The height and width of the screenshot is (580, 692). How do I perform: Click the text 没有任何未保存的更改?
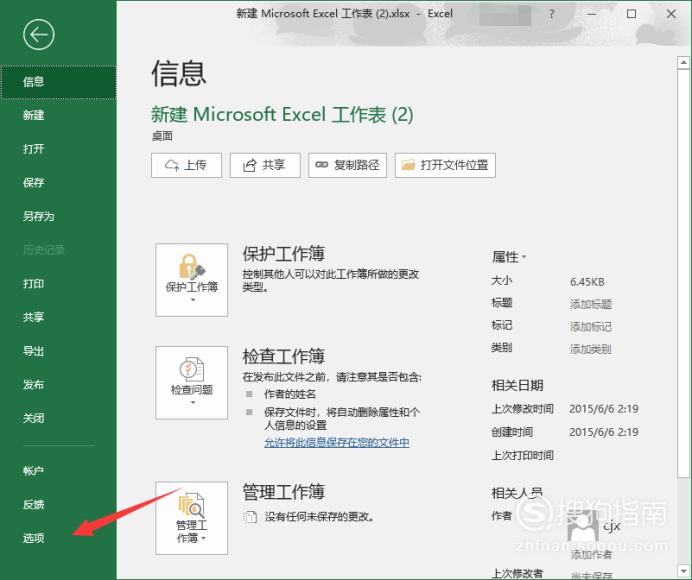pos(320,516)
